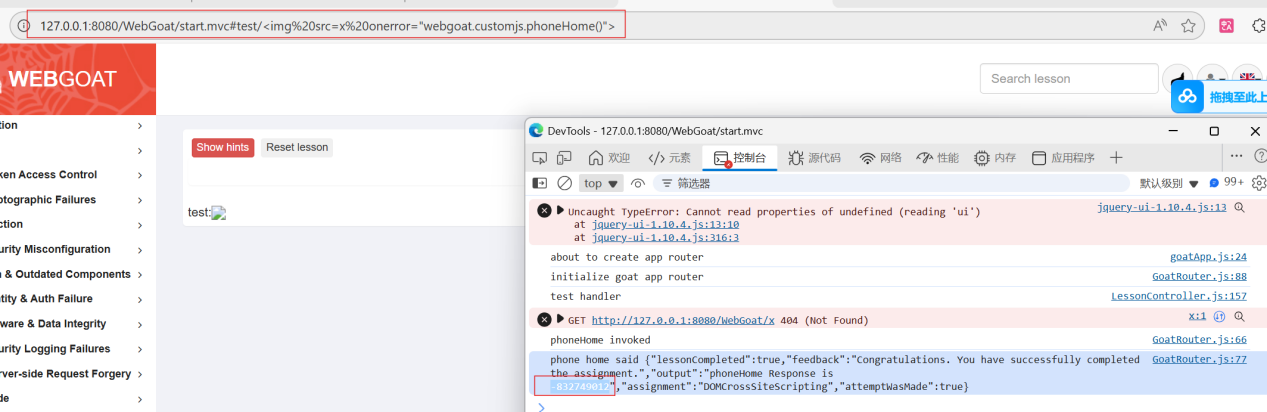The height and width of the screenshot is (412, 1267).
Task: Expand the 'ken Access Control' sidebar category
Action: (72, 175)
